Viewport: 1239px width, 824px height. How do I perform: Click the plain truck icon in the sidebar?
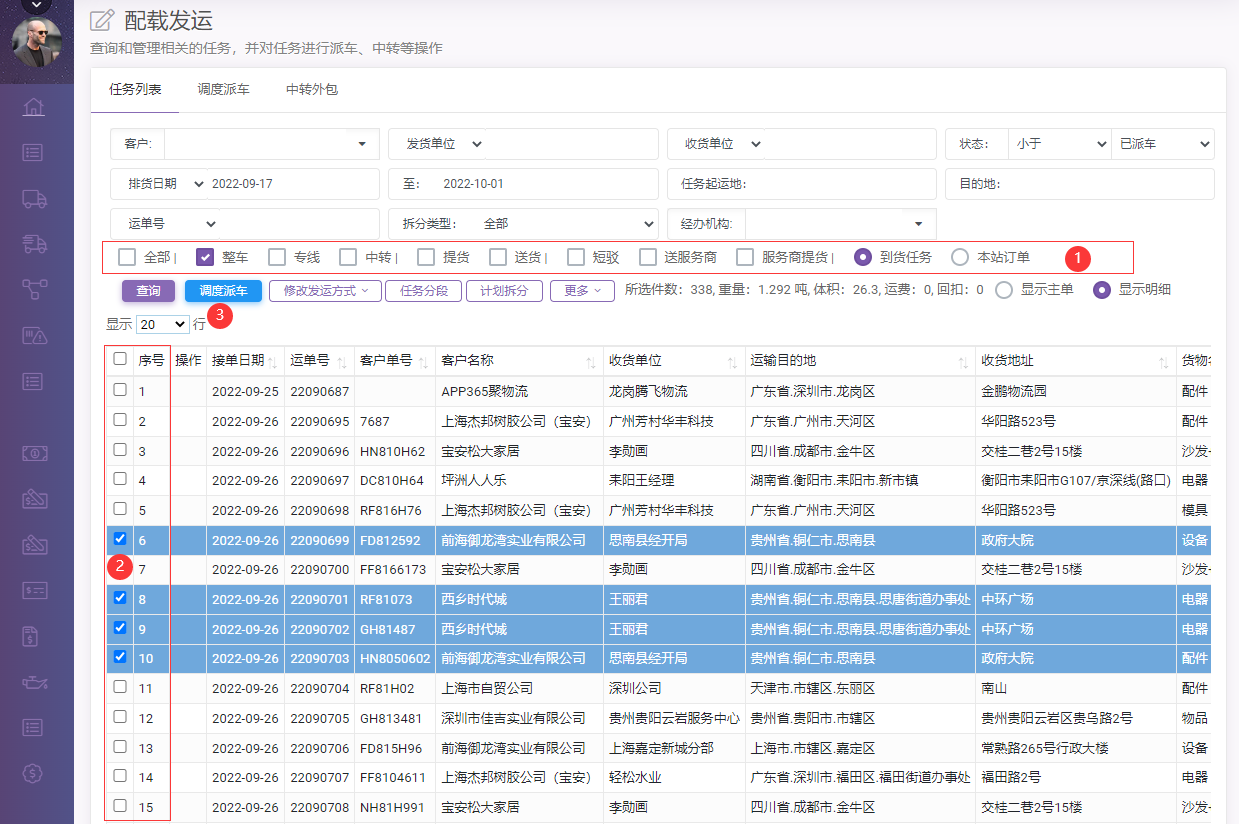point(34,198)
